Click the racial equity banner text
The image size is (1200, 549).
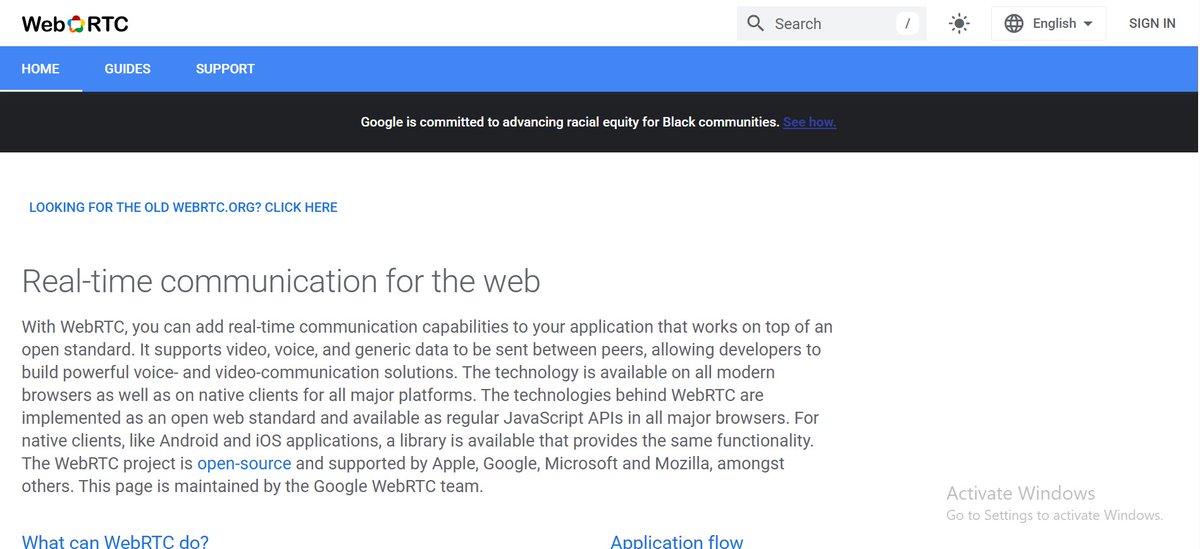(570, 122)
